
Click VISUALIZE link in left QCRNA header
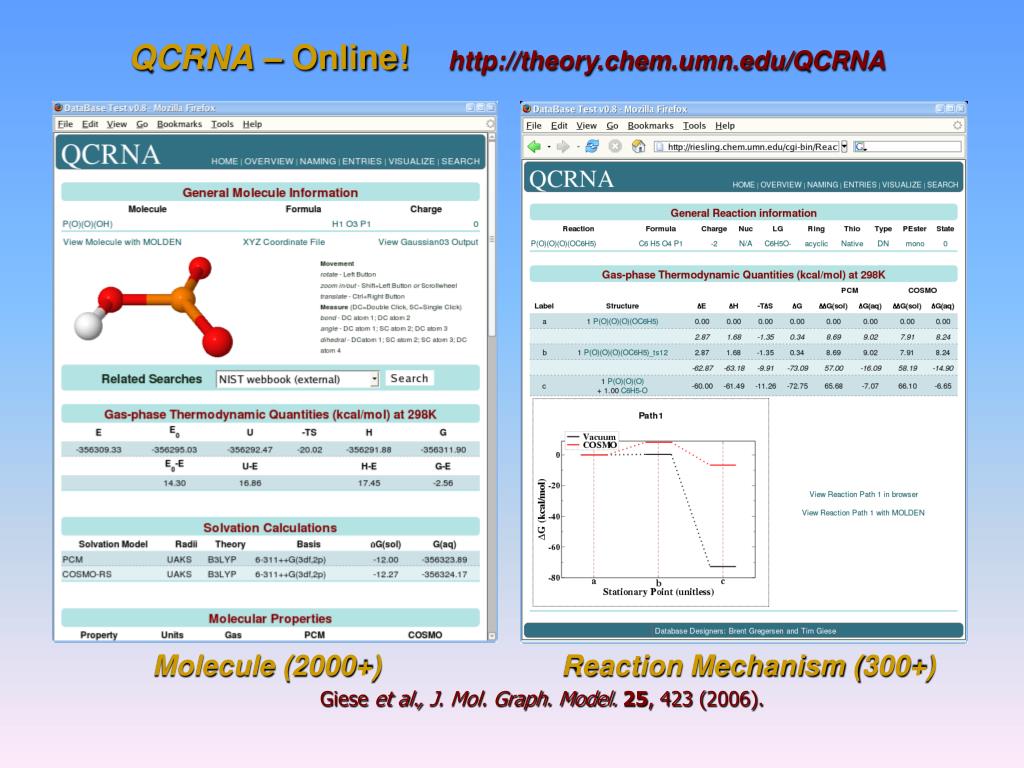[411, 161]
